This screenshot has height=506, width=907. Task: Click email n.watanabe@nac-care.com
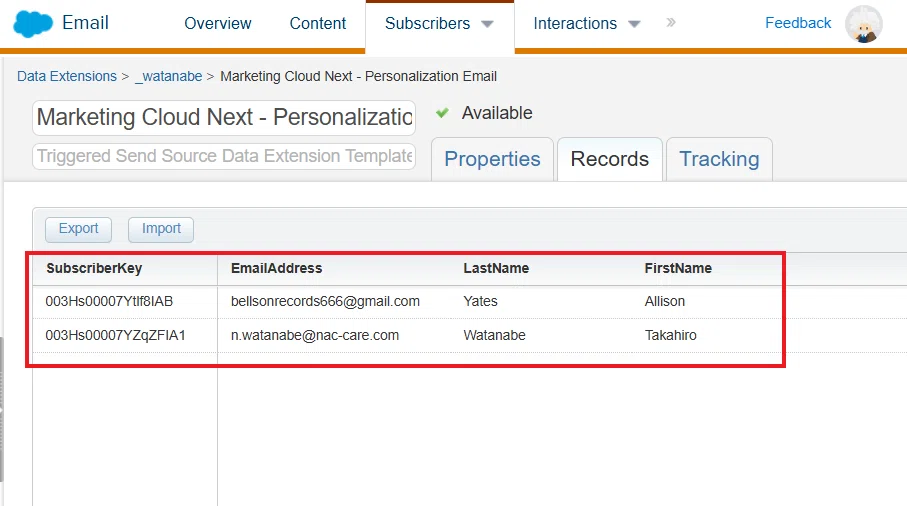click(315, 335)
